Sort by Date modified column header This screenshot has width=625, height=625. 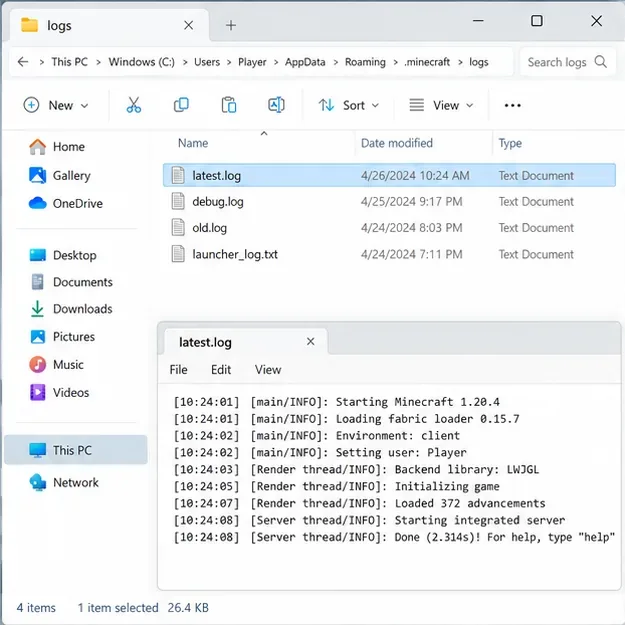point(397,143)
